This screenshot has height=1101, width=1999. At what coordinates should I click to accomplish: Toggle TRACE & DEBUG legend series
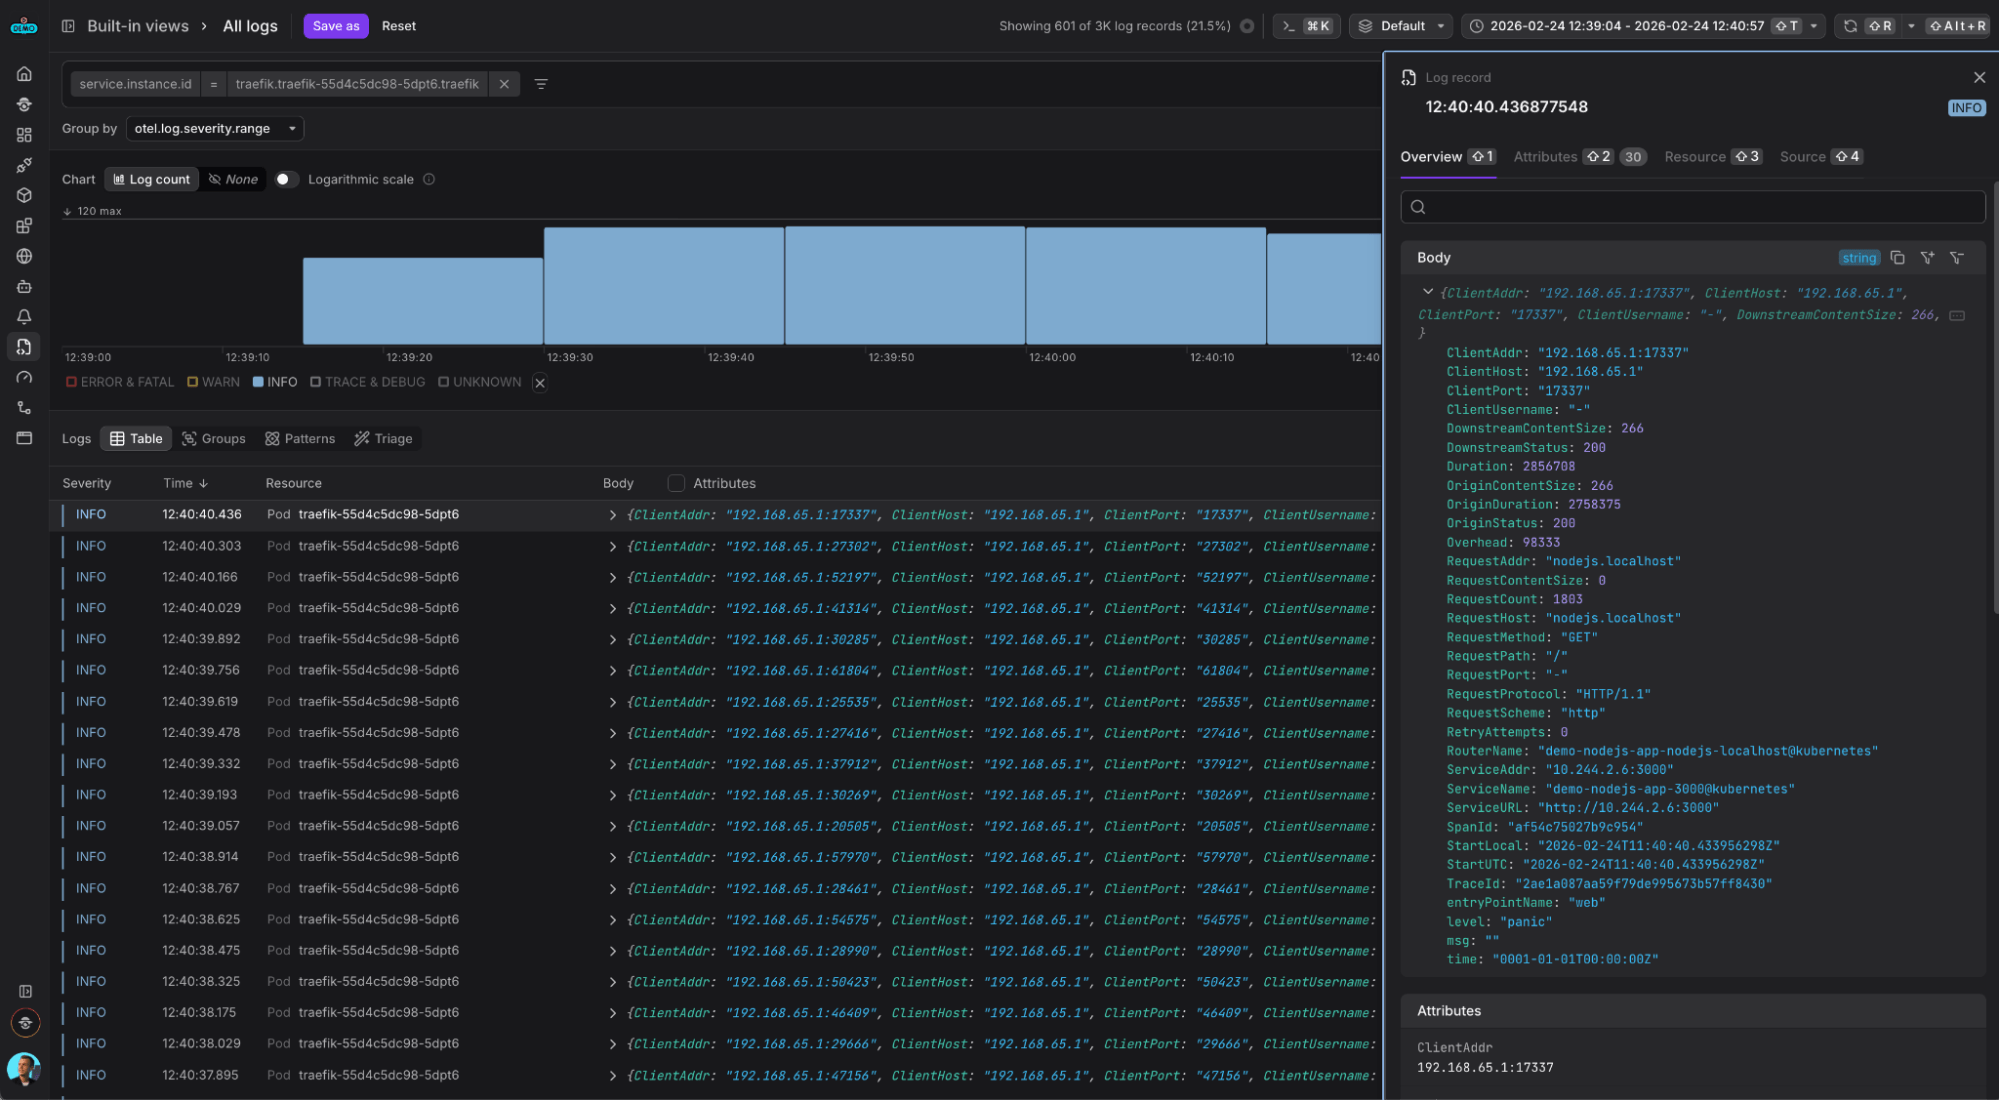(x=367, y=383)
